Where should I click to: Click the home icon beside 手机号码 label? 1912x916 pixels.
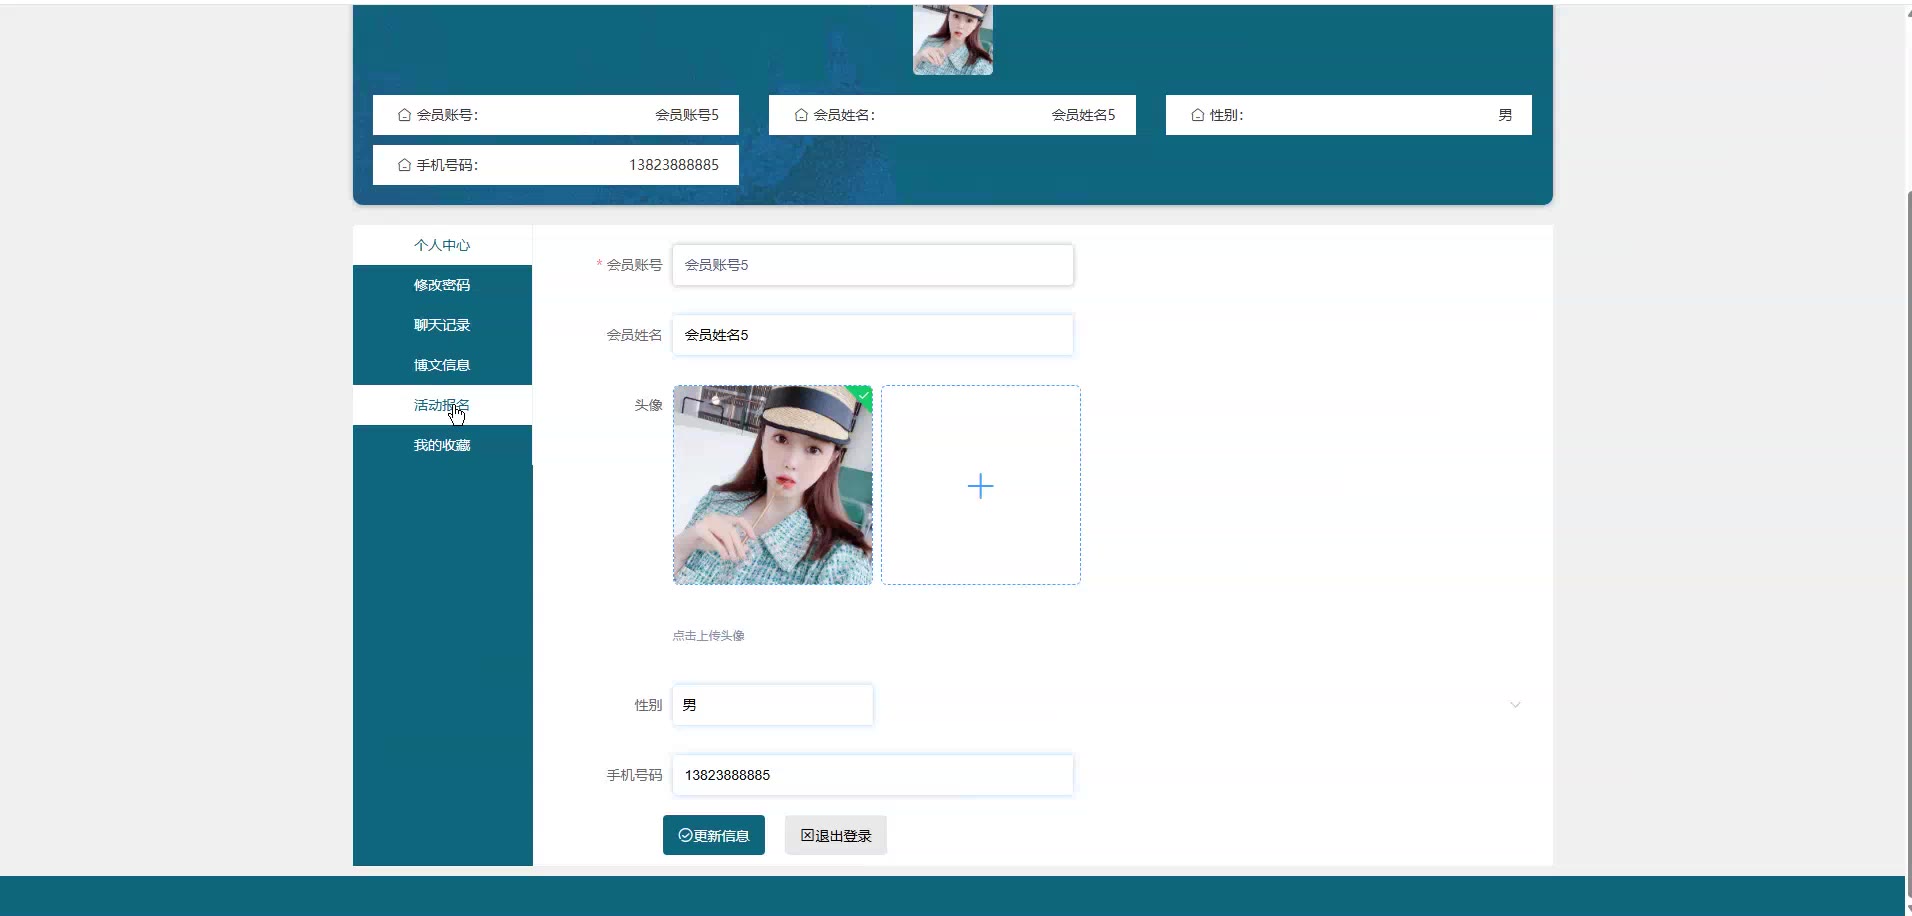(404, 165)
